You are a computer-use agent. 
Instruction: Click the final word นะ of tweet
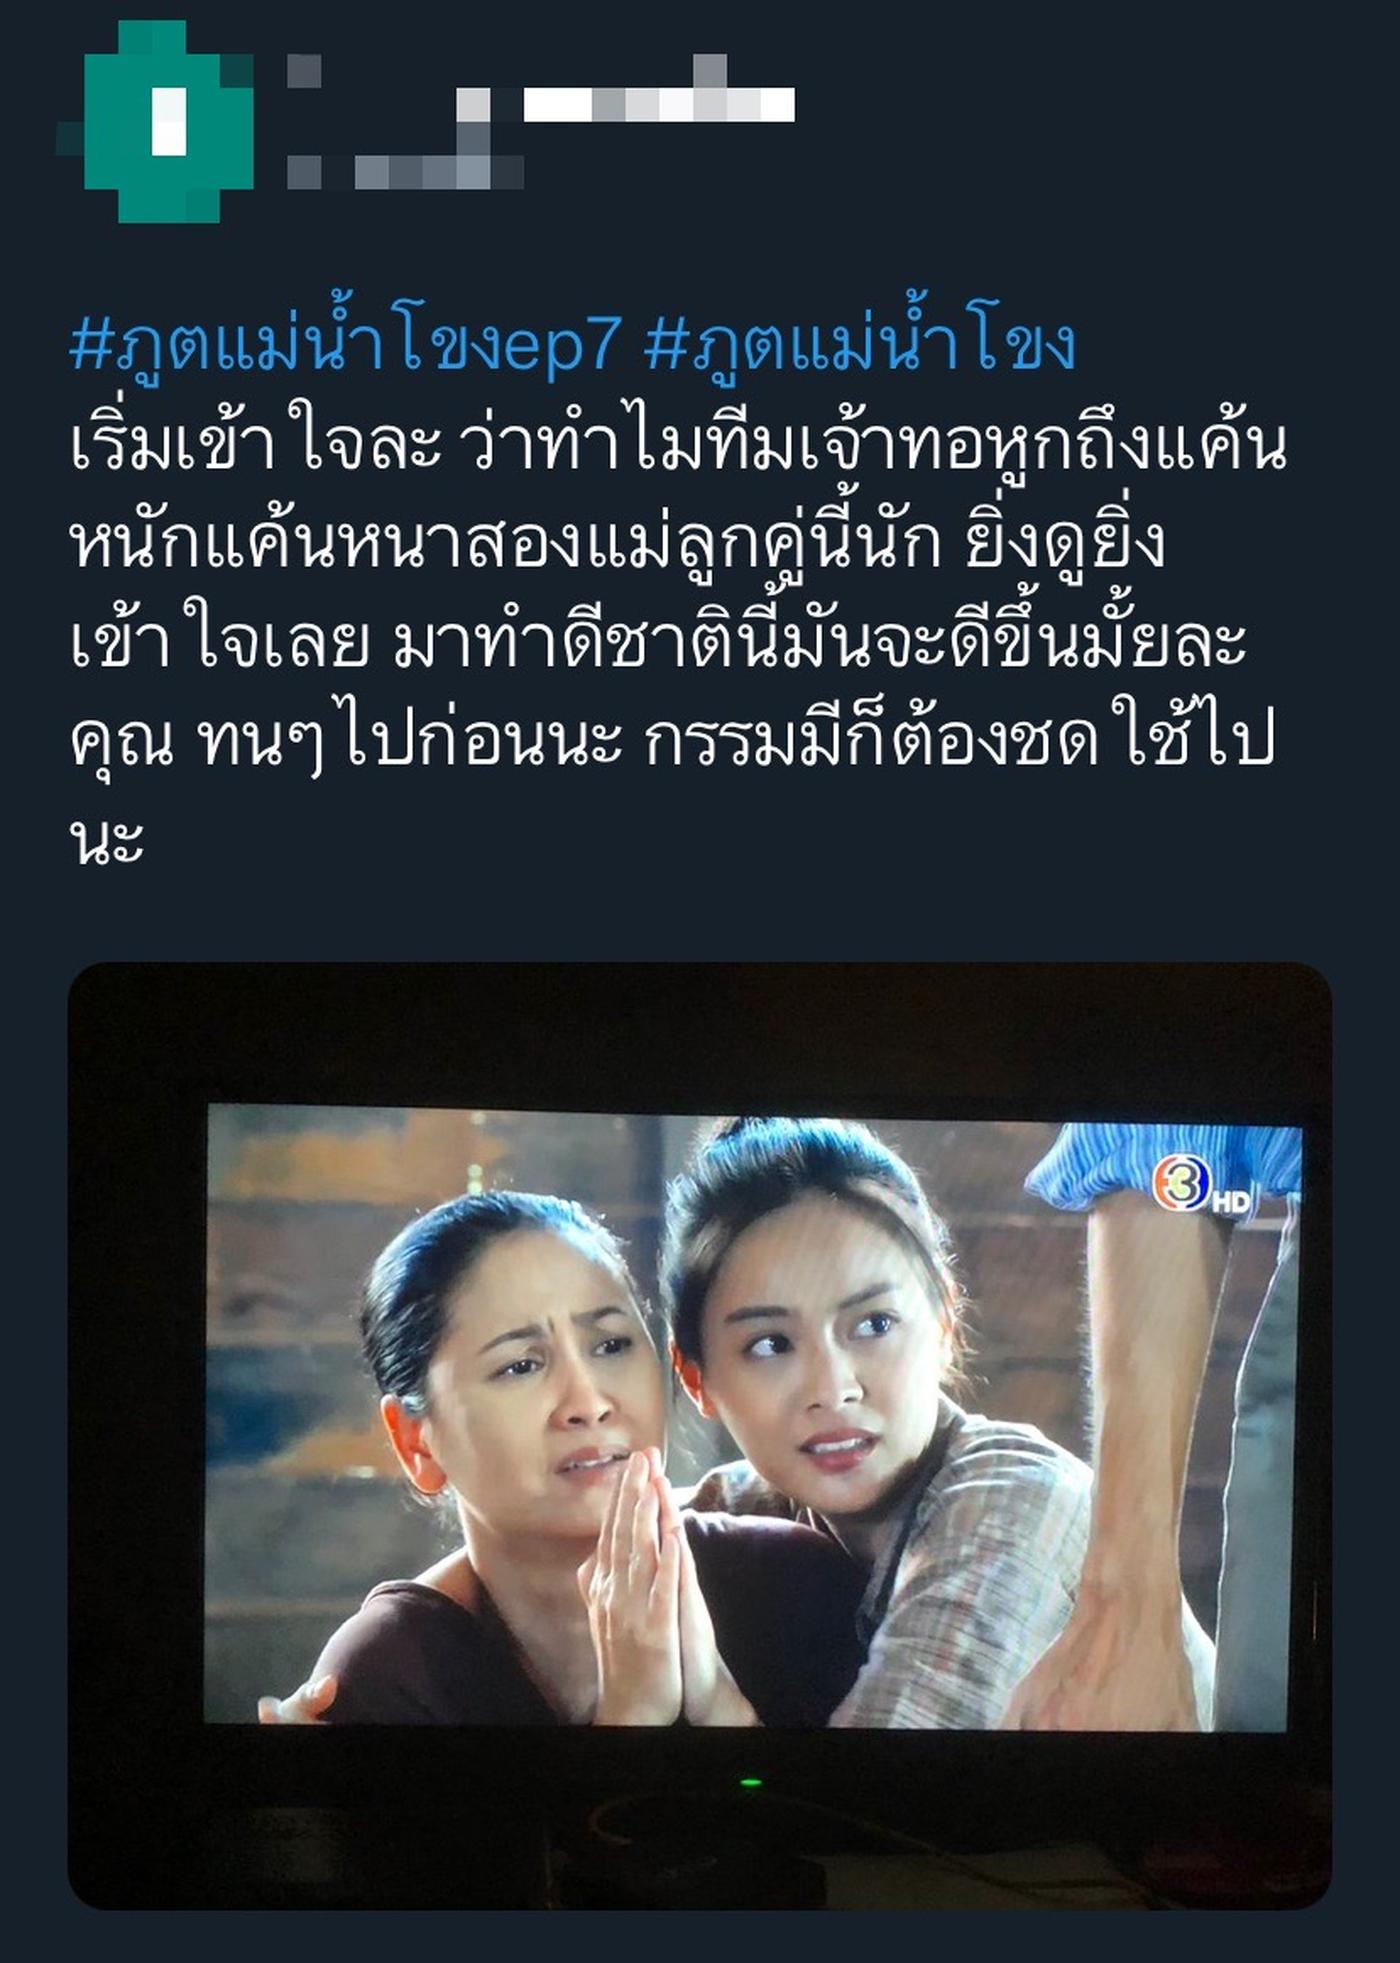click(106, 838)
